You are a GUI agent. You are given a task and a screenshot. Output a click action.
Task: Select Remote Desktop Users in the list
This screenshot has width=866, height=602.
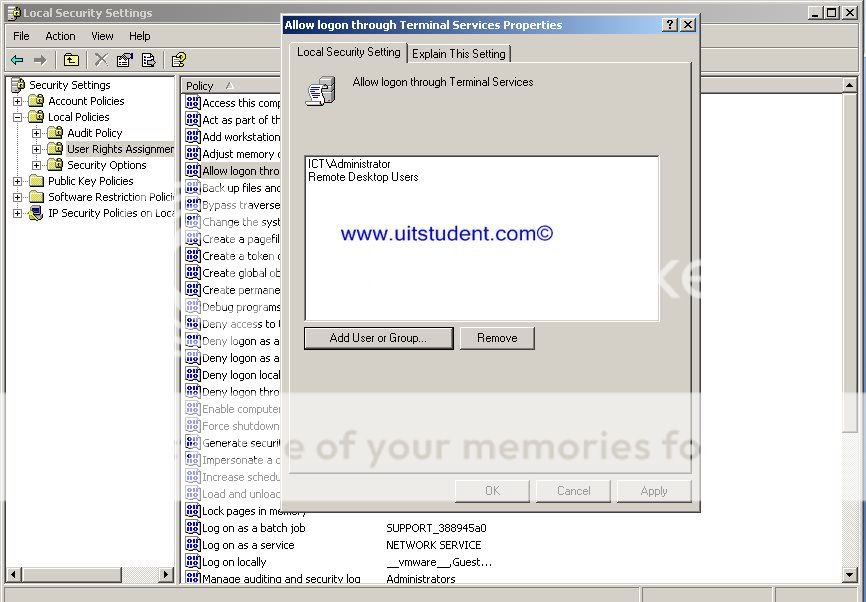(x=363, y=177)
